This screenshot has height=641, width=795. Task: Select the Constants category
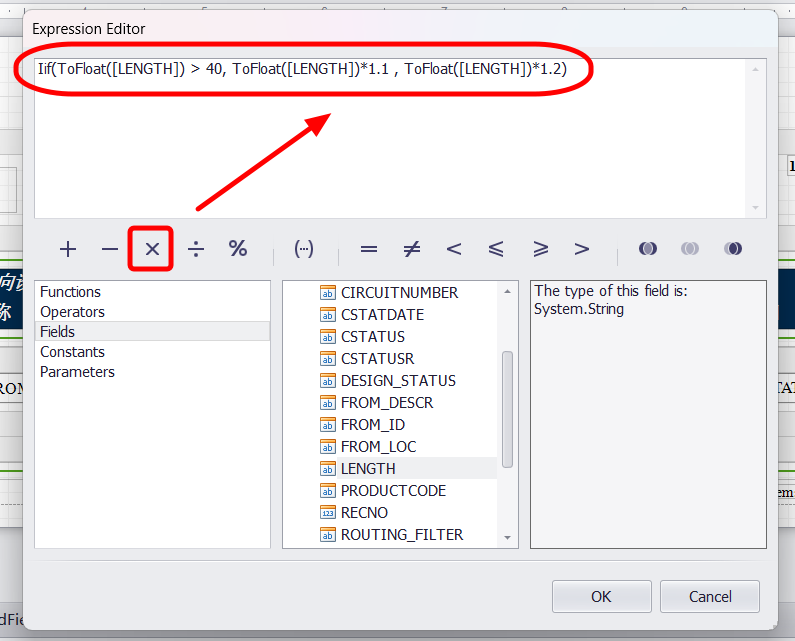tap(152, 352)
